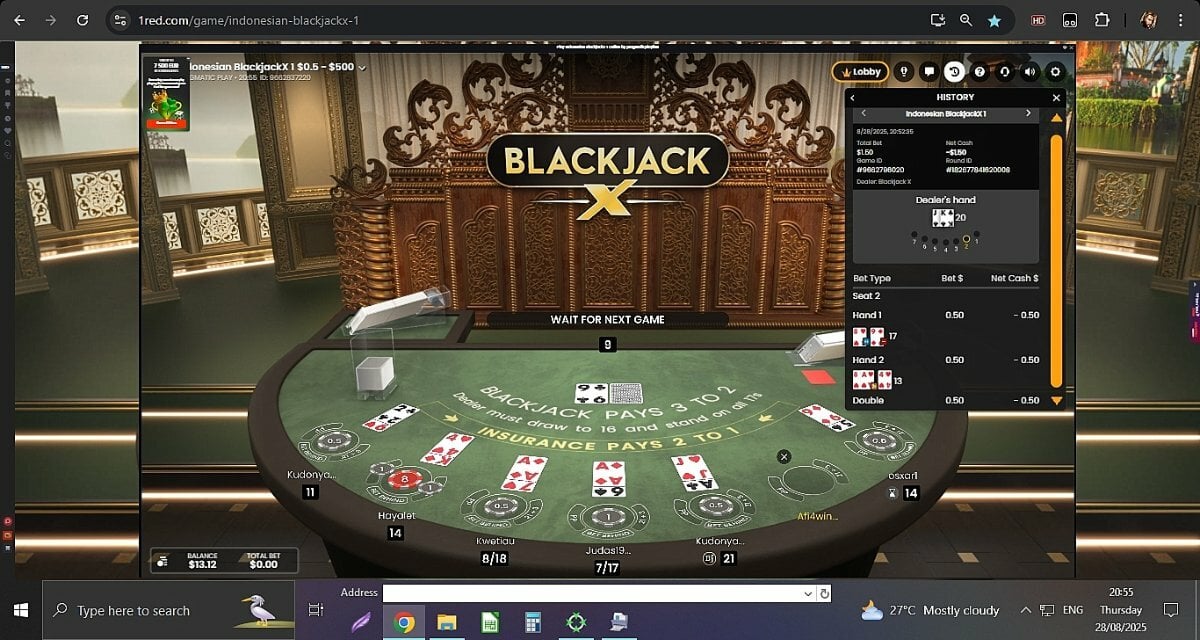Open the help question mark icon
This screenshot has width=1200, height=640.
[979, 72]
